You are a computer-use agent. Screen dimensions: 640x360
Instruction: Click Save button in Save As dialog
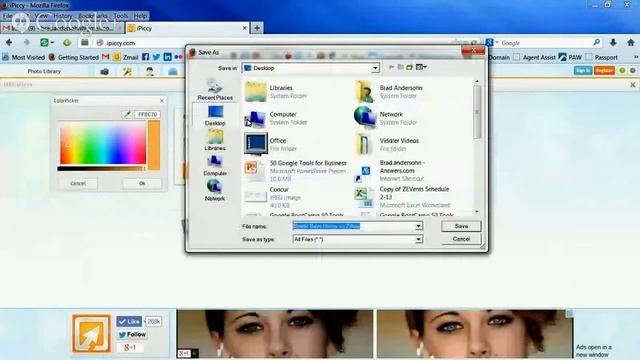(x=461, y=226)
